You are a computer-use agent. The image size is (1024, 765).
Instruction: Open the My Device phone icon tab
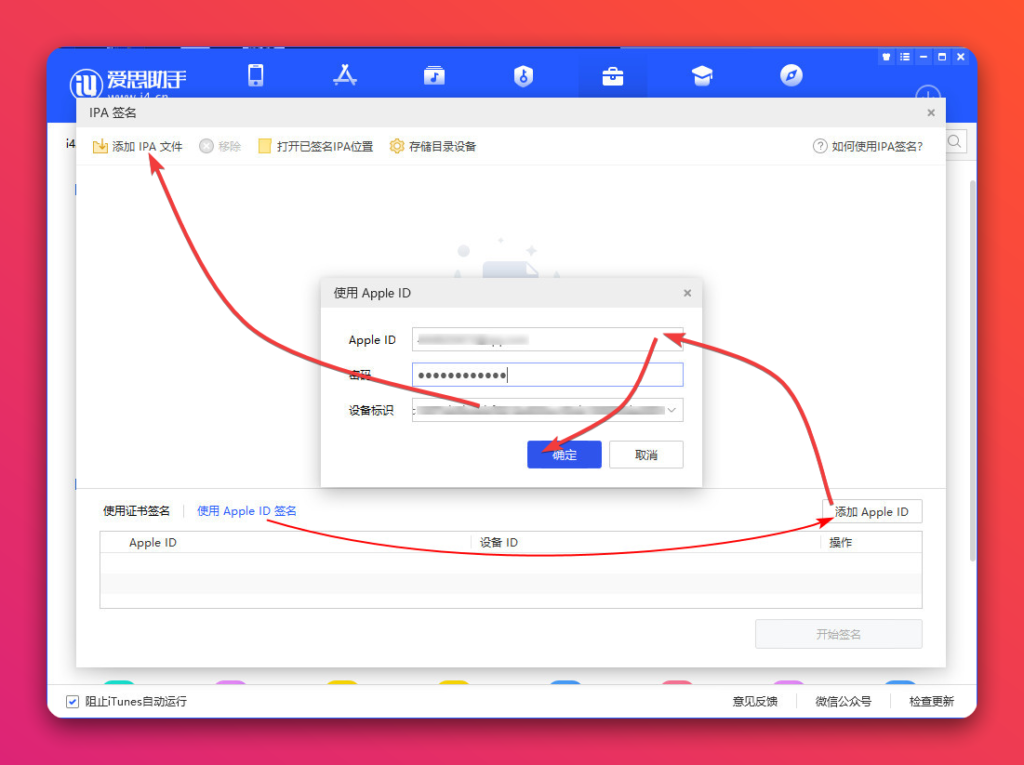(x=255, y=76)
